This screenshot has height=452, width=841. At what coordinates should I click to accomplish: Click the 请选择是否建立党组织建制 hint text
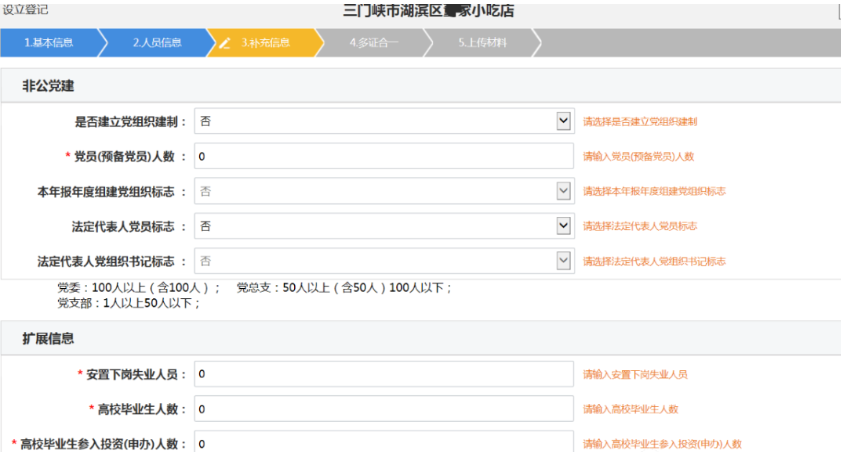click(x=640, y=121)
